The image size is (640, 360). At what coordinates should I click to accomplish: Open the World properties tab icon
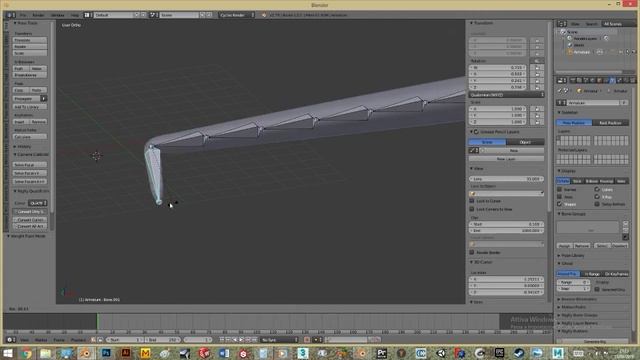tap(592, 80)
